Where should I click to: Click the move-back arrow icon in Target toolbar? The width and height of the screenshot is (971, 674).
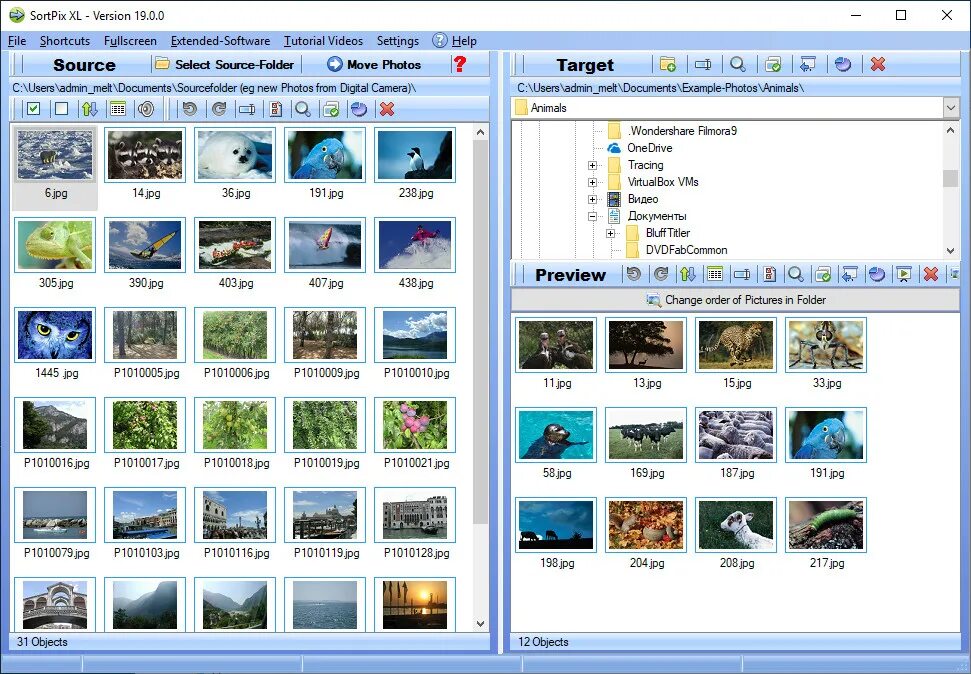click(x=808, y=64)
